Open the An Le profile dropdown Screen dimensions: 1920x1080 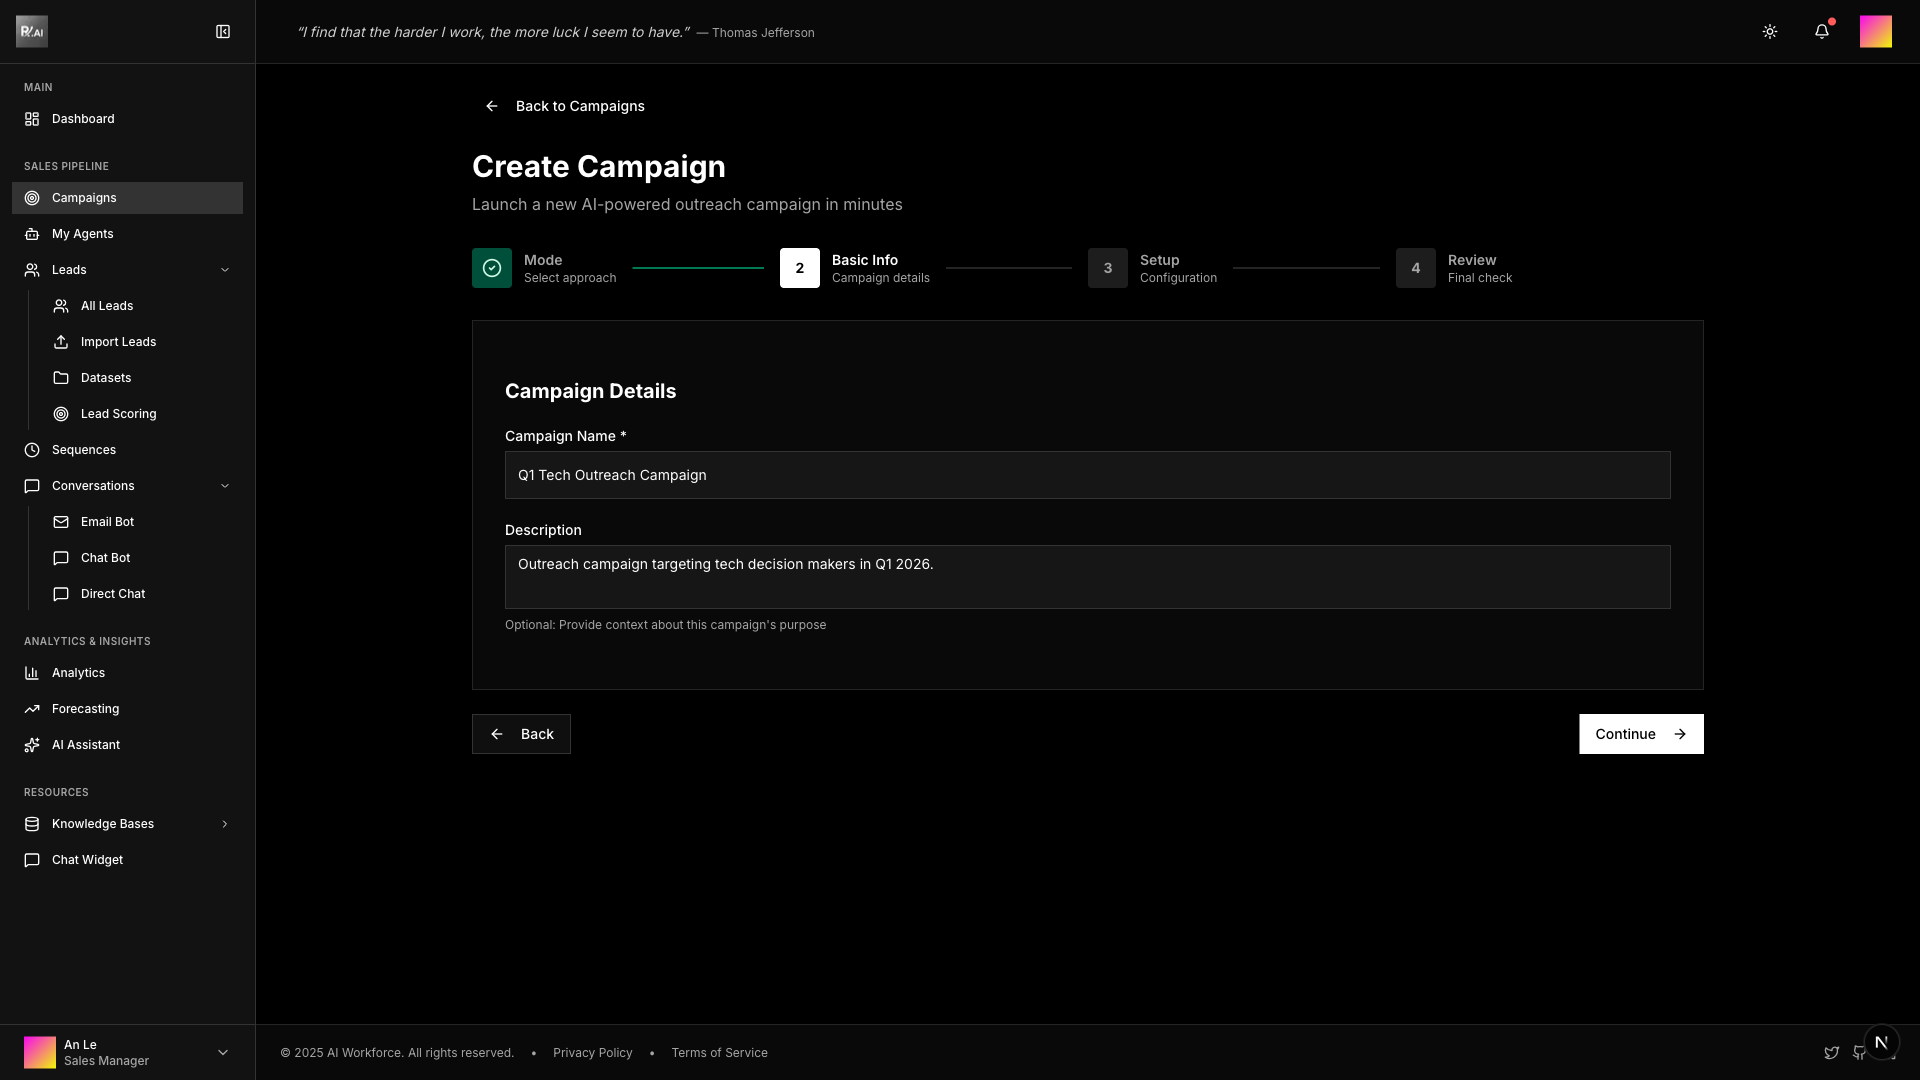coord(222,1052)
